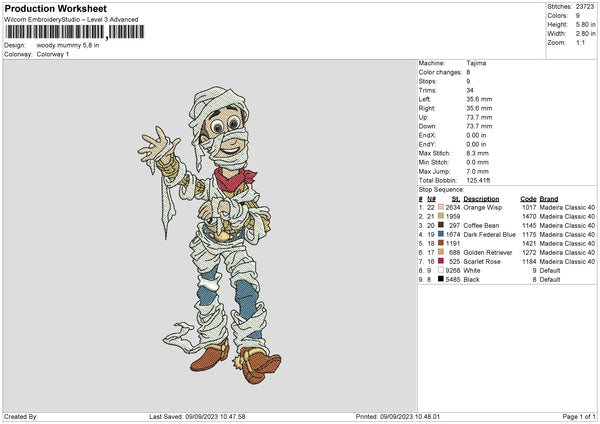
Task: Click the 'Production Worksheet' title
Action: (55, 8)
